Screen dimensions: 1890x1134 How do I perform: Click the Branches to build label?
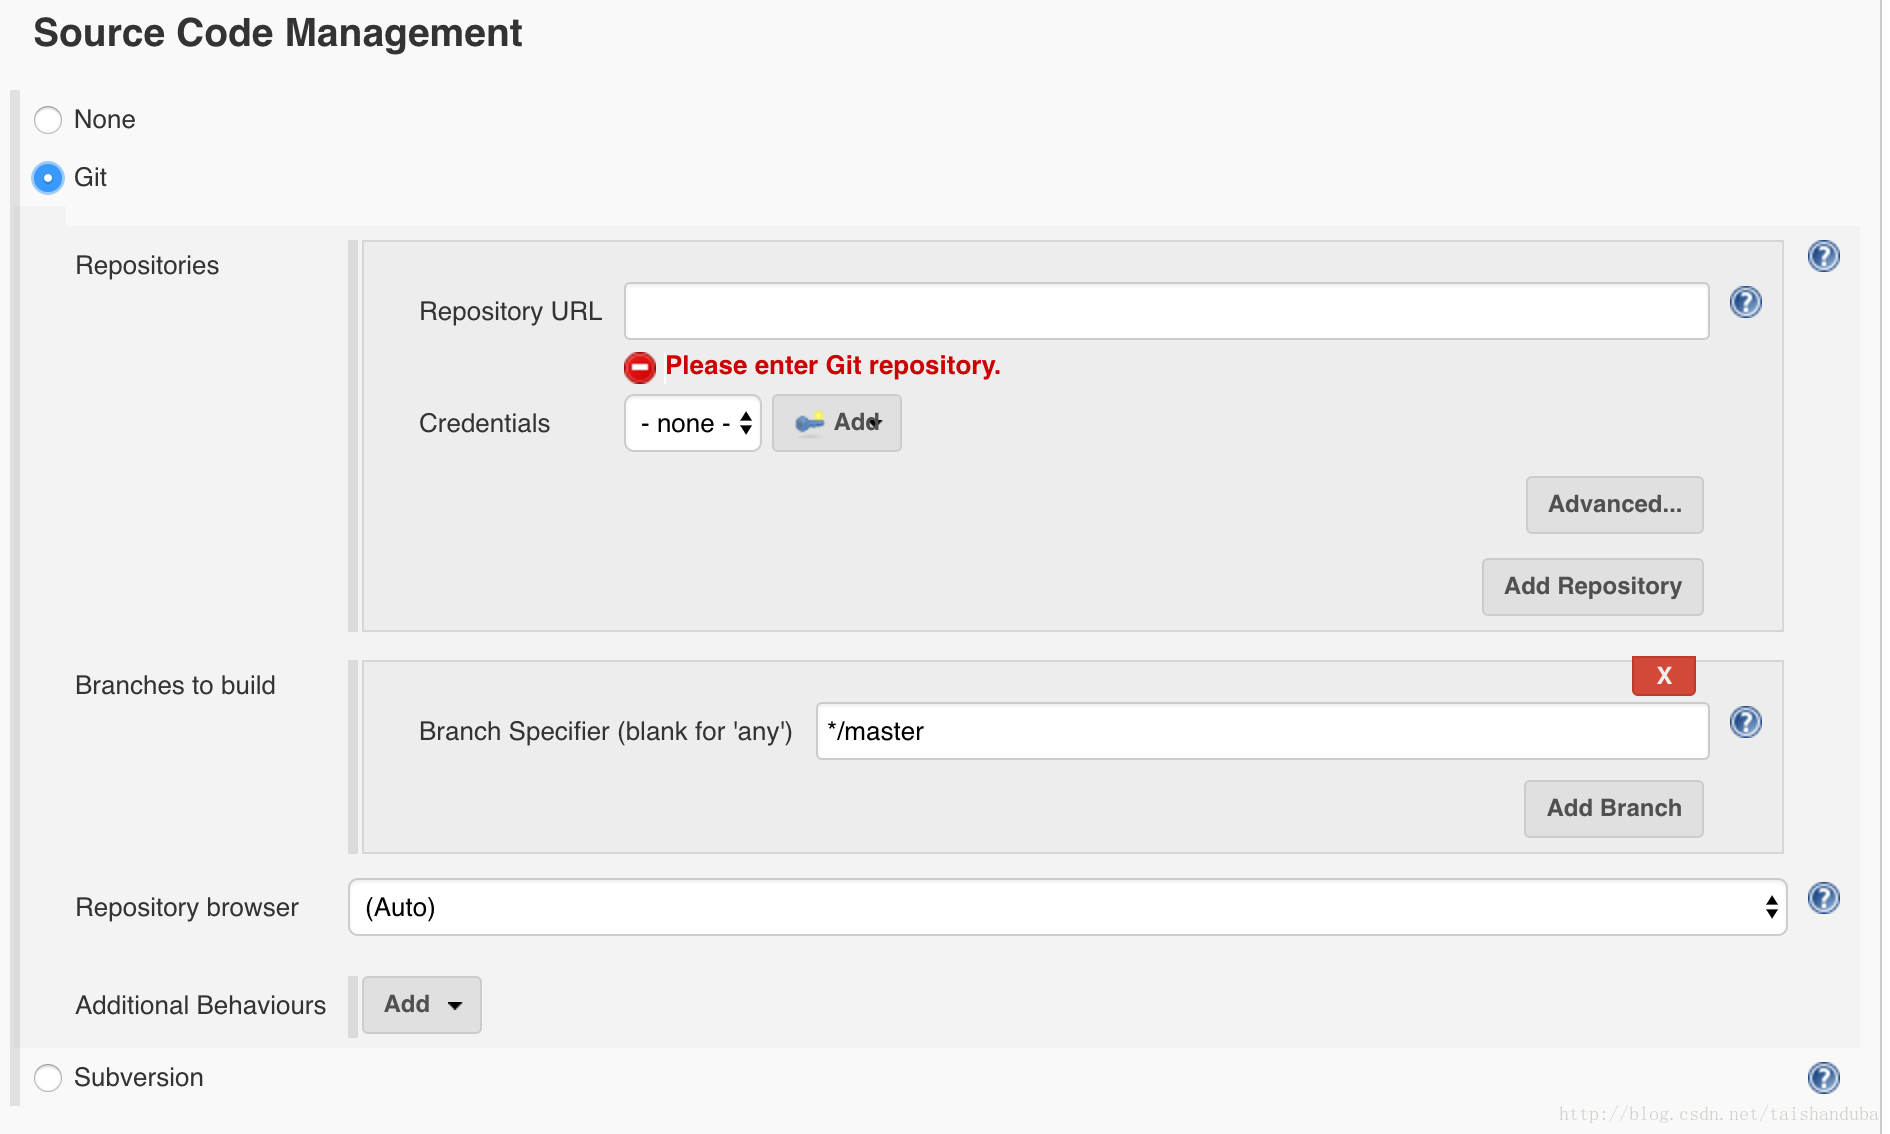(x=175, y=686)
